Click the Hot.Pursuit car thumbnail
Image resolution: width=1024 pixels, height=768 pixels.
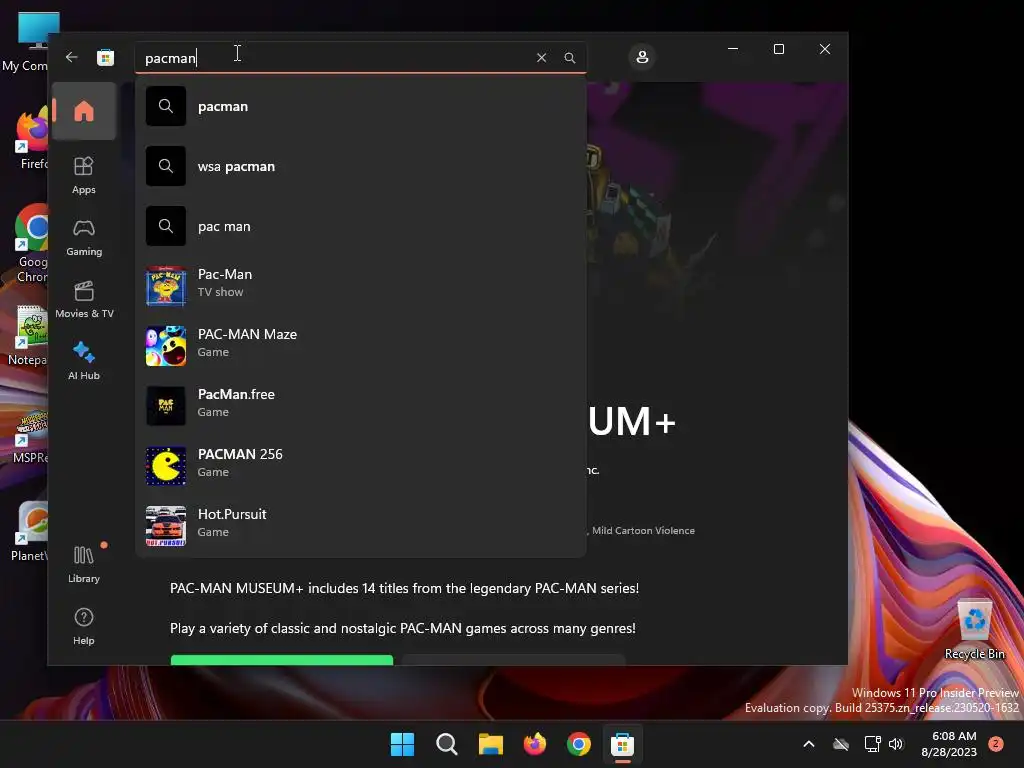[x=165, y=526]
